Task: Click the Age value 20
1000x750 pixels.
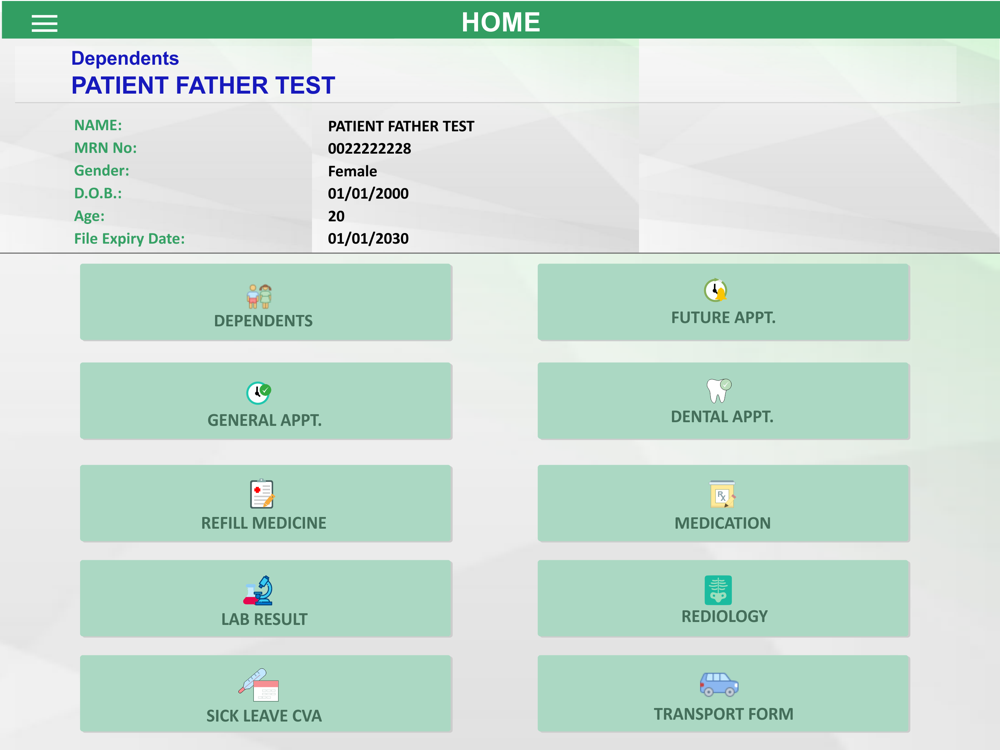Action: click(336, 216)
